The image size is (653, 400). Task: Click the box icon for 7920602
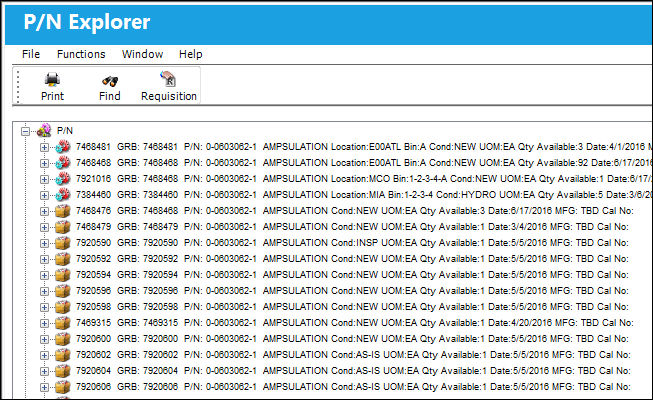[x=63, y=355]
